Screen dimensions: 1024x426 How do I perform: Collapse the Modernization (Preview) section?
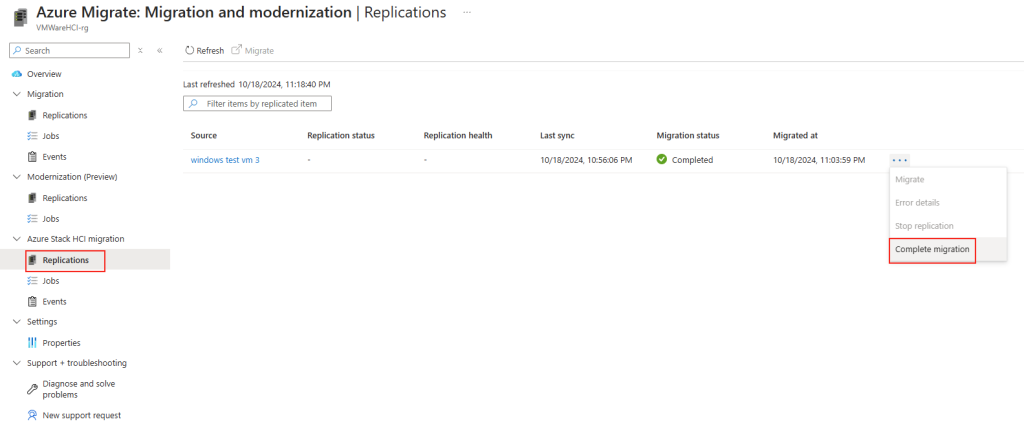(x=17, y=177)
